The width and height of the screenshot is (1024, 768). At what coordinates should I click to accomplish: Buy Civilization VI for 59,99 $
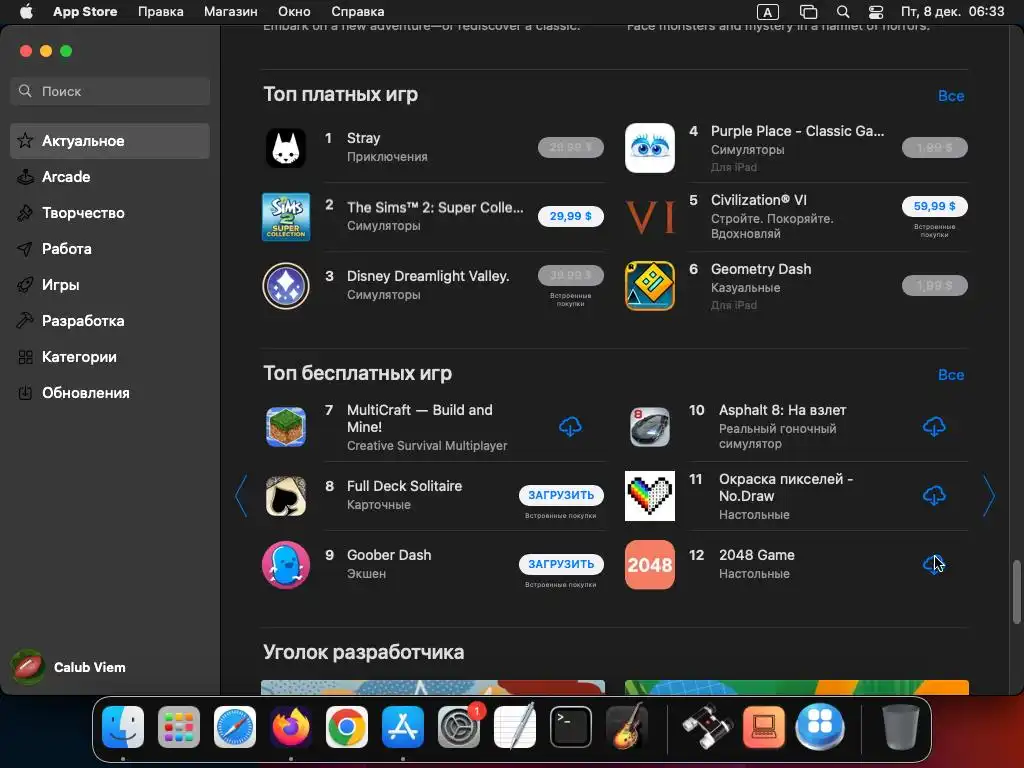click(935, 206)
